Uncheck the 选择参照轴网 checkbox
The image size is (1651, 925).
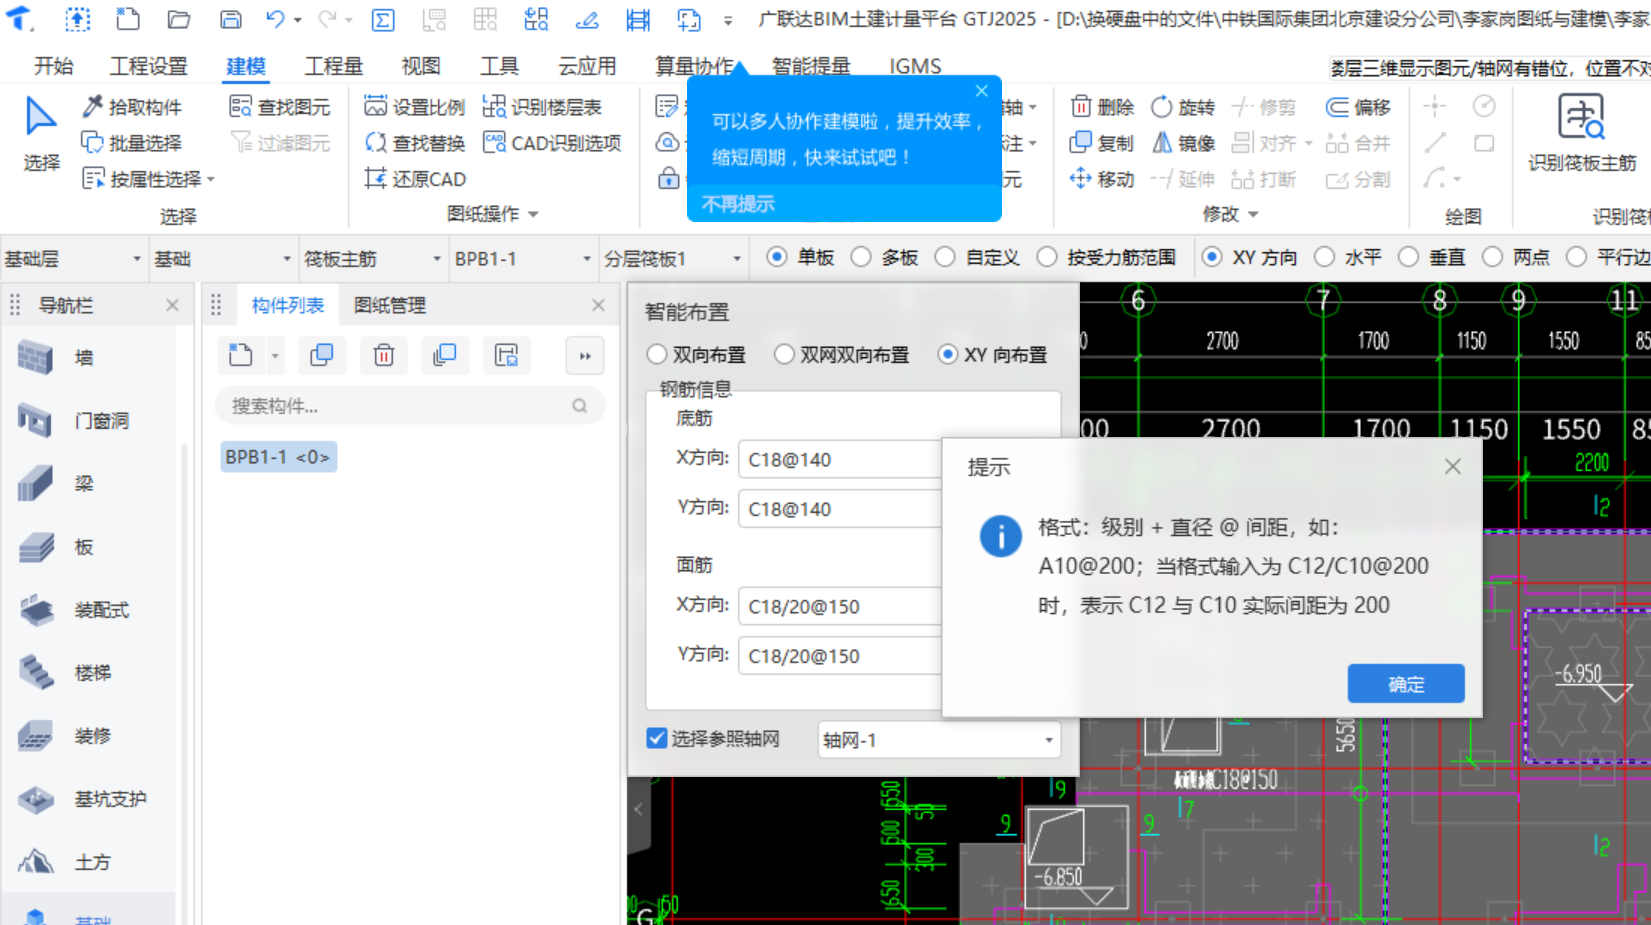coord(657,739)
